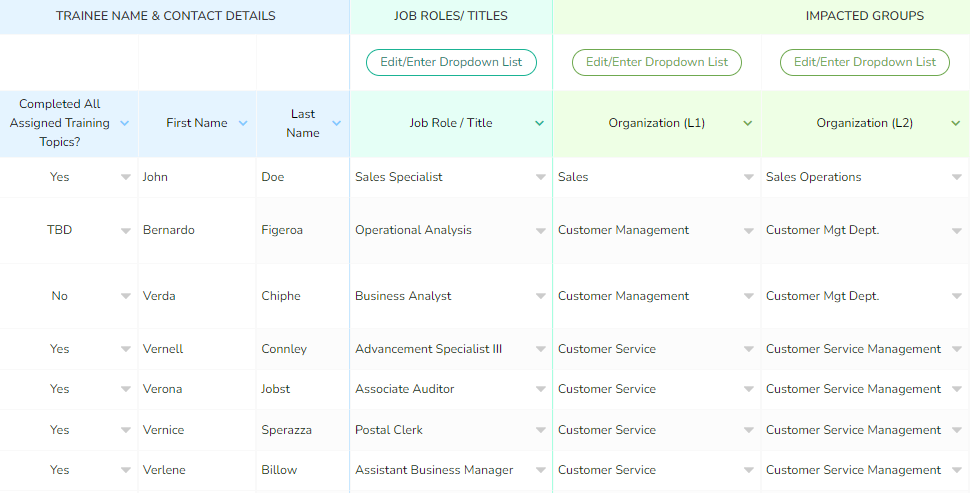
Task: Expand Bernardo's TBD status dropdown
Action: [126, 231]
